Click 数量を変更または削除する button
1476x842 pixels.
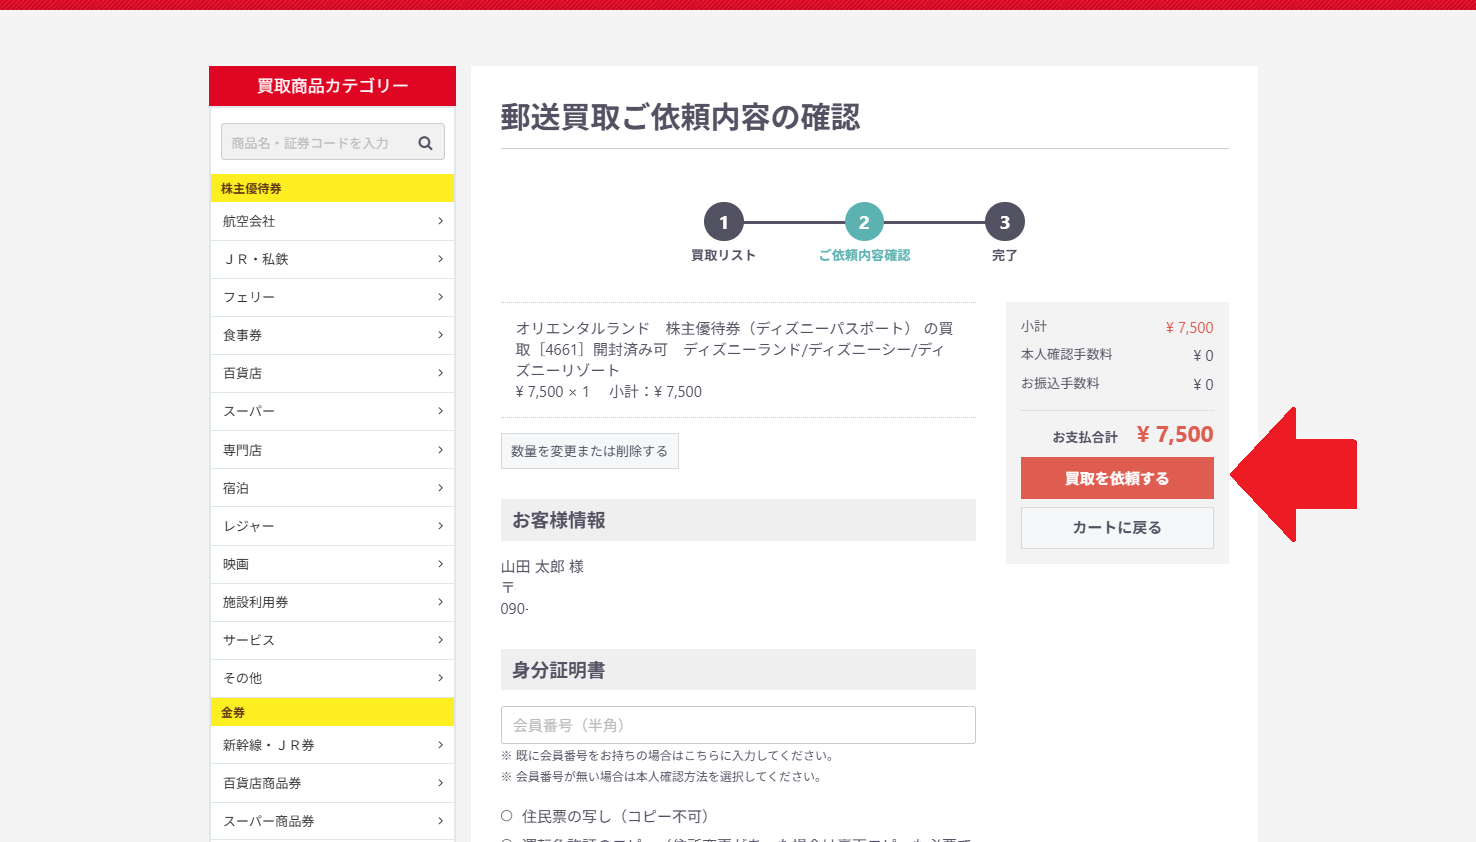pyautogui.click(x=590, y=451)
